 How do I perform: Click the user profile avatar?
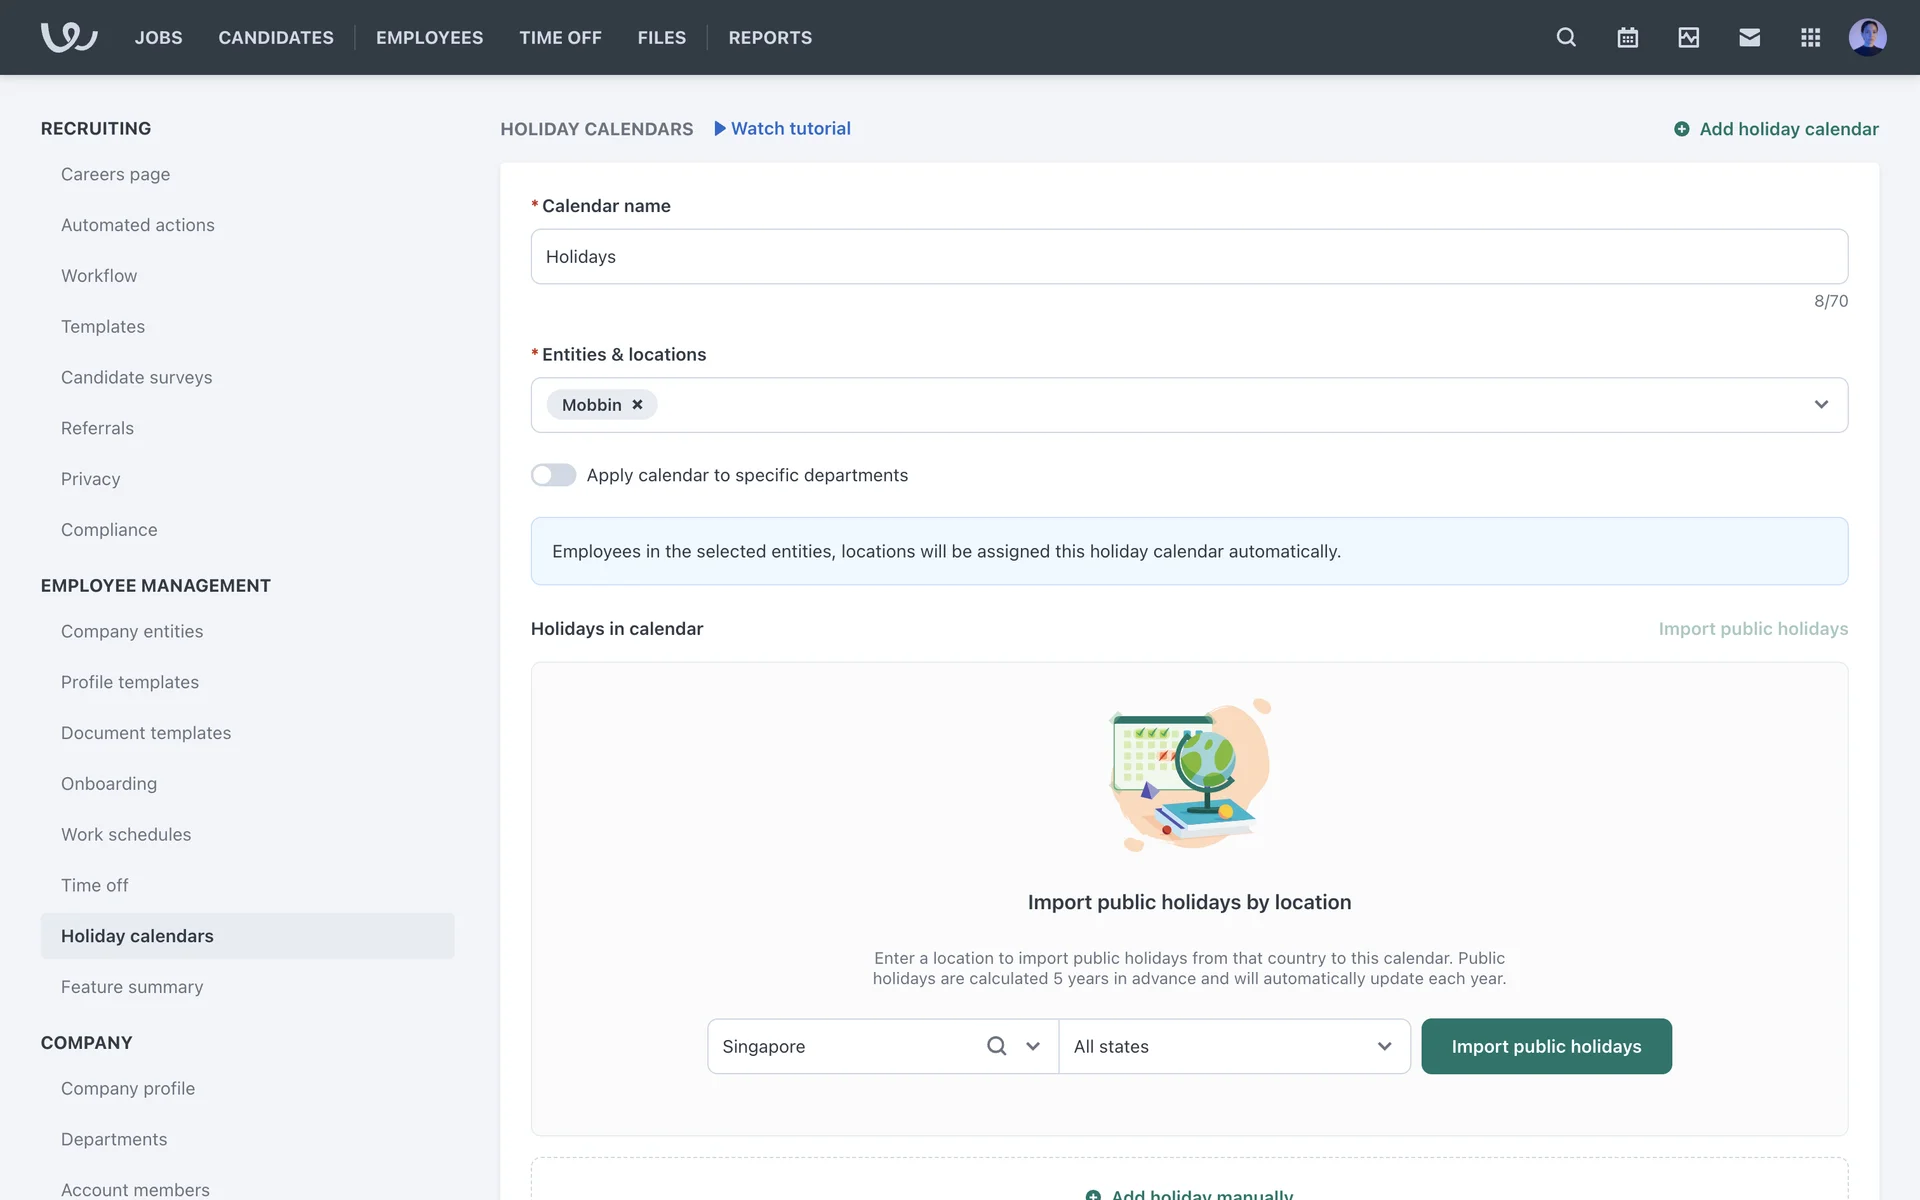click(1867, 37)
